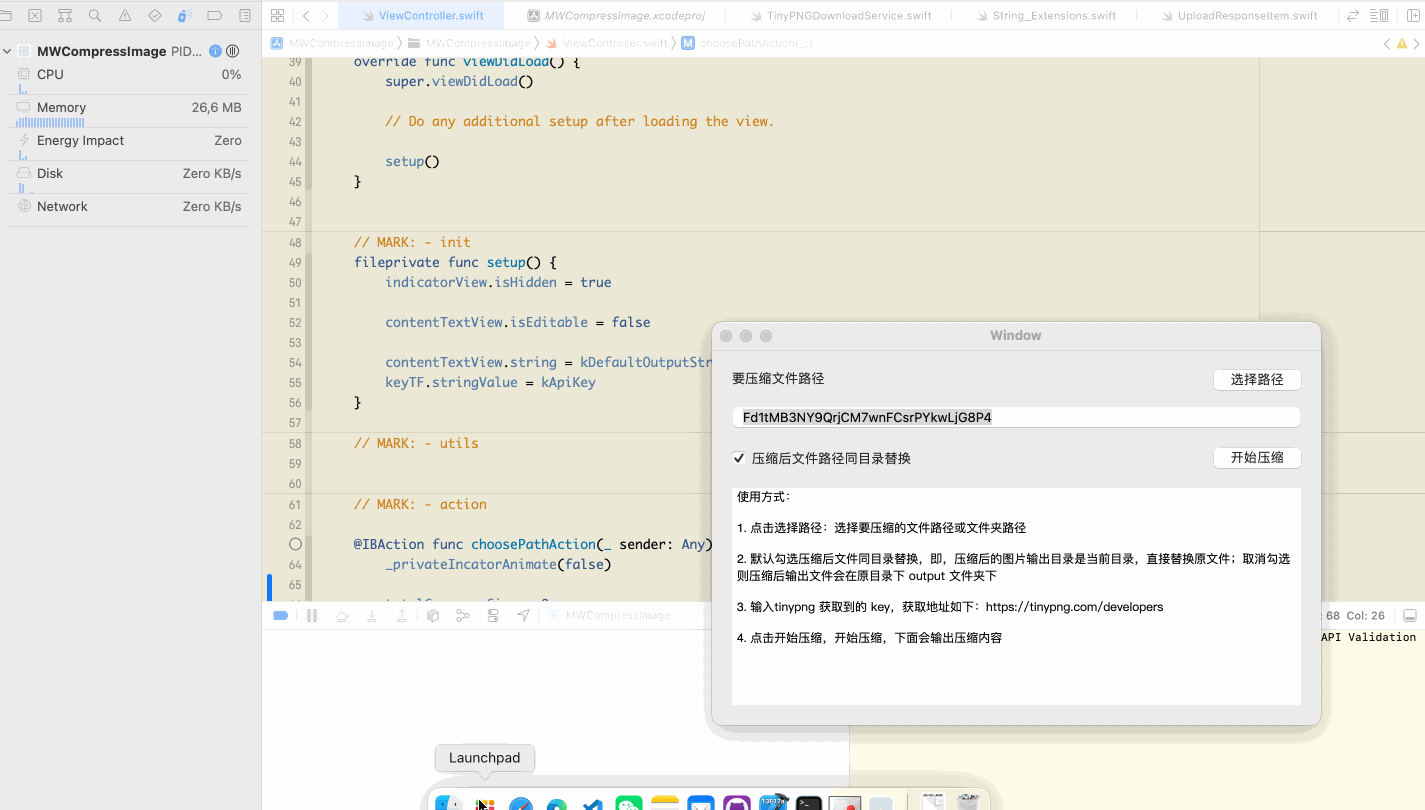The width and height of the screenshot is (1425, 810).
Task: Open Environment Overrides in debug bar
Action: tap(493, 616)
